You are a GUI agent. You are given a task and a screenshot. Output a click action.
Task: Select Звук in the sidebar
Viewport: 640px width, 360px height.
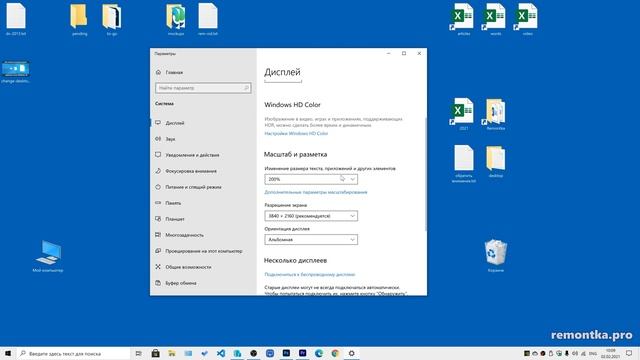coord(171,139)
